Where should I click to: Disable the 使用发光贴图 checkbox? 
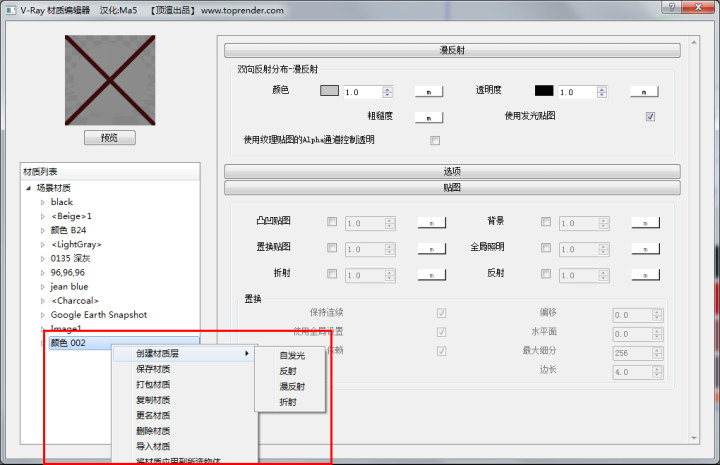coord(650,116)
